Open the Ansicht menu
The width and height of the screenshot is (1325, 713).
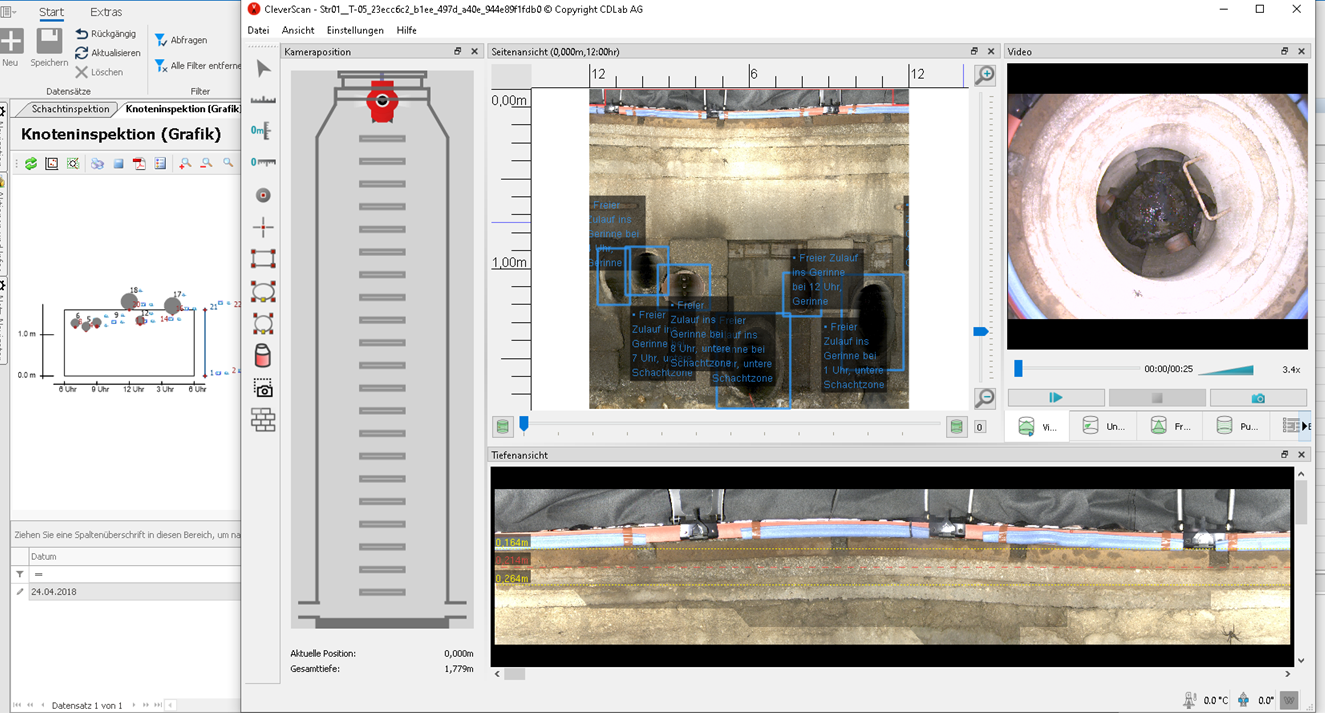click(x=298, y=30)
